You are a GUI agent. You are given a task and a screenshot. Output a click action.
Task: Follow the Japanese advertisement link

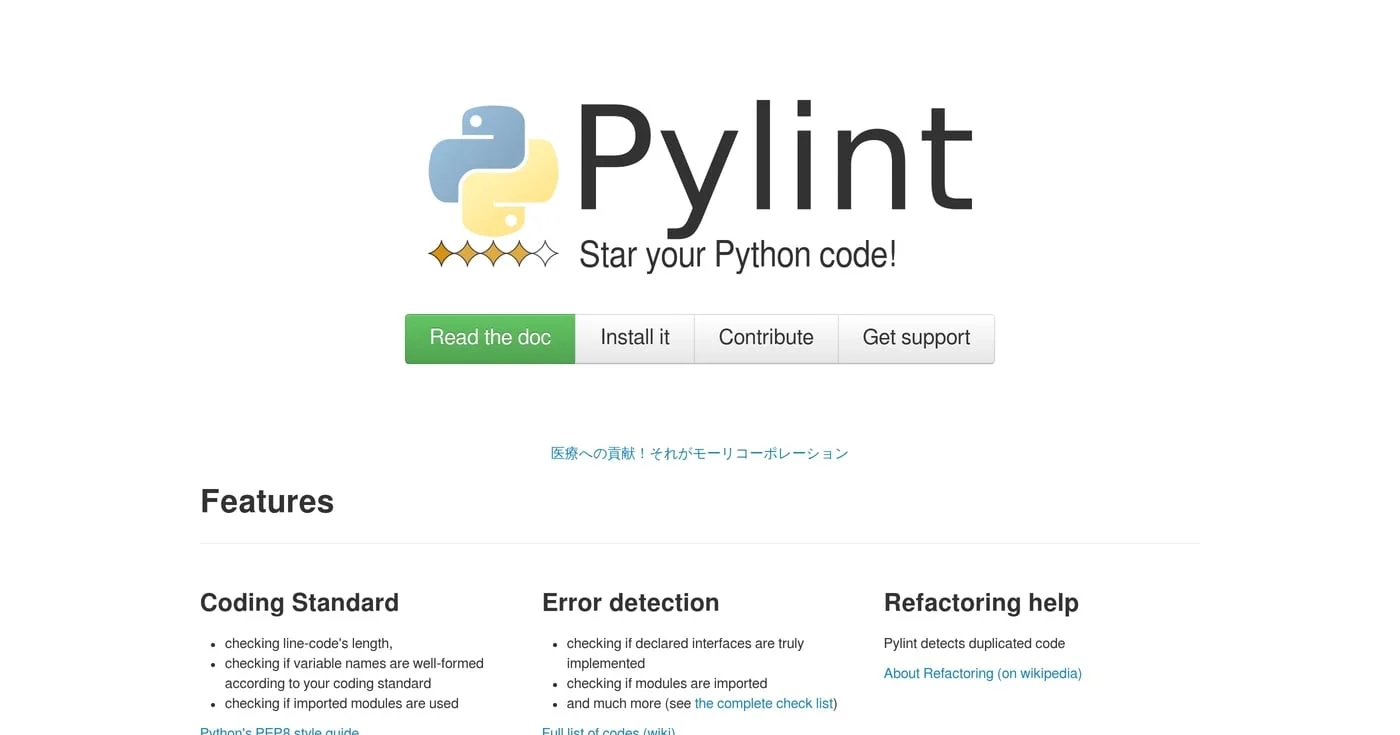coord(700,453)
